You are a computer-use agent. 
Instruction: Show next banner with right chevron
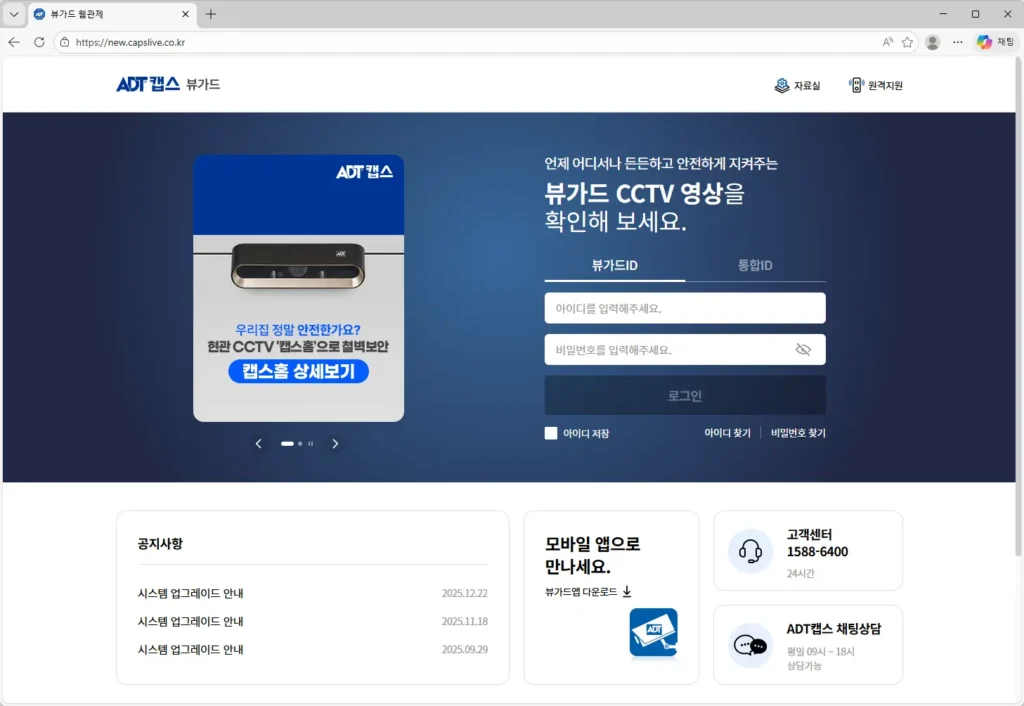tap(335, 443)
